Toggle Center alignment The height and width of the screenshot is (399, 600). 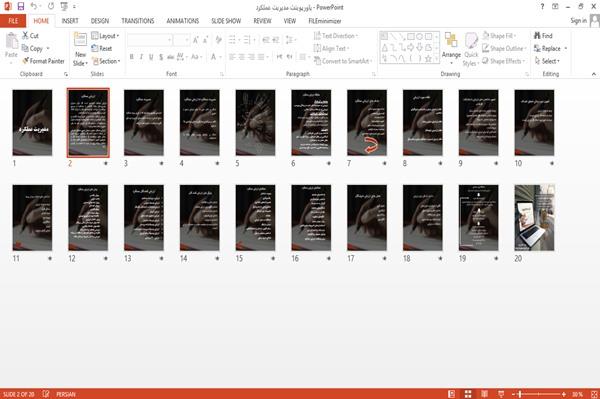point(241,57)
